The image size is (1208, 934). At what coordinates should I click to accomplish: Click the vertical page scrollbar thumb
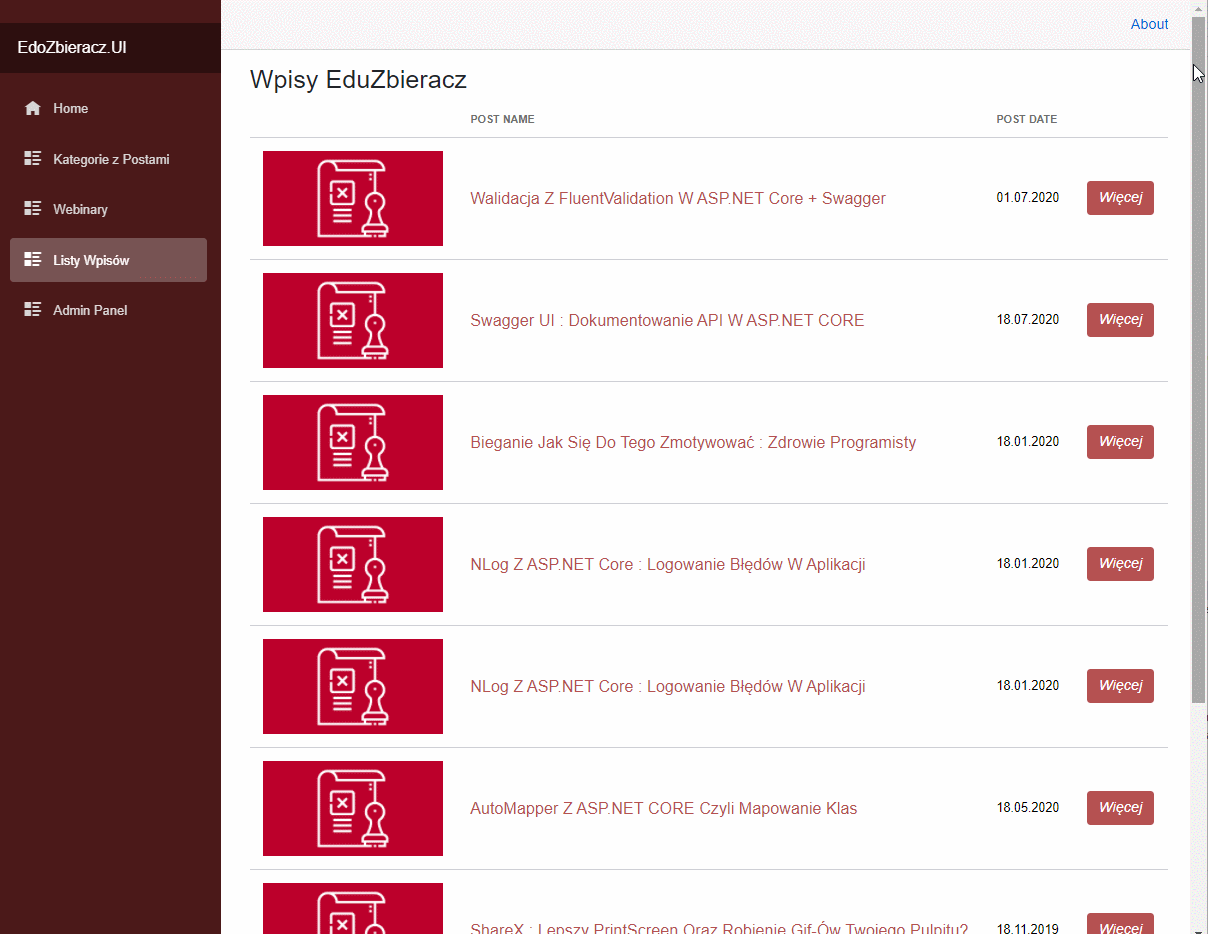click(x=1198, y=359)
